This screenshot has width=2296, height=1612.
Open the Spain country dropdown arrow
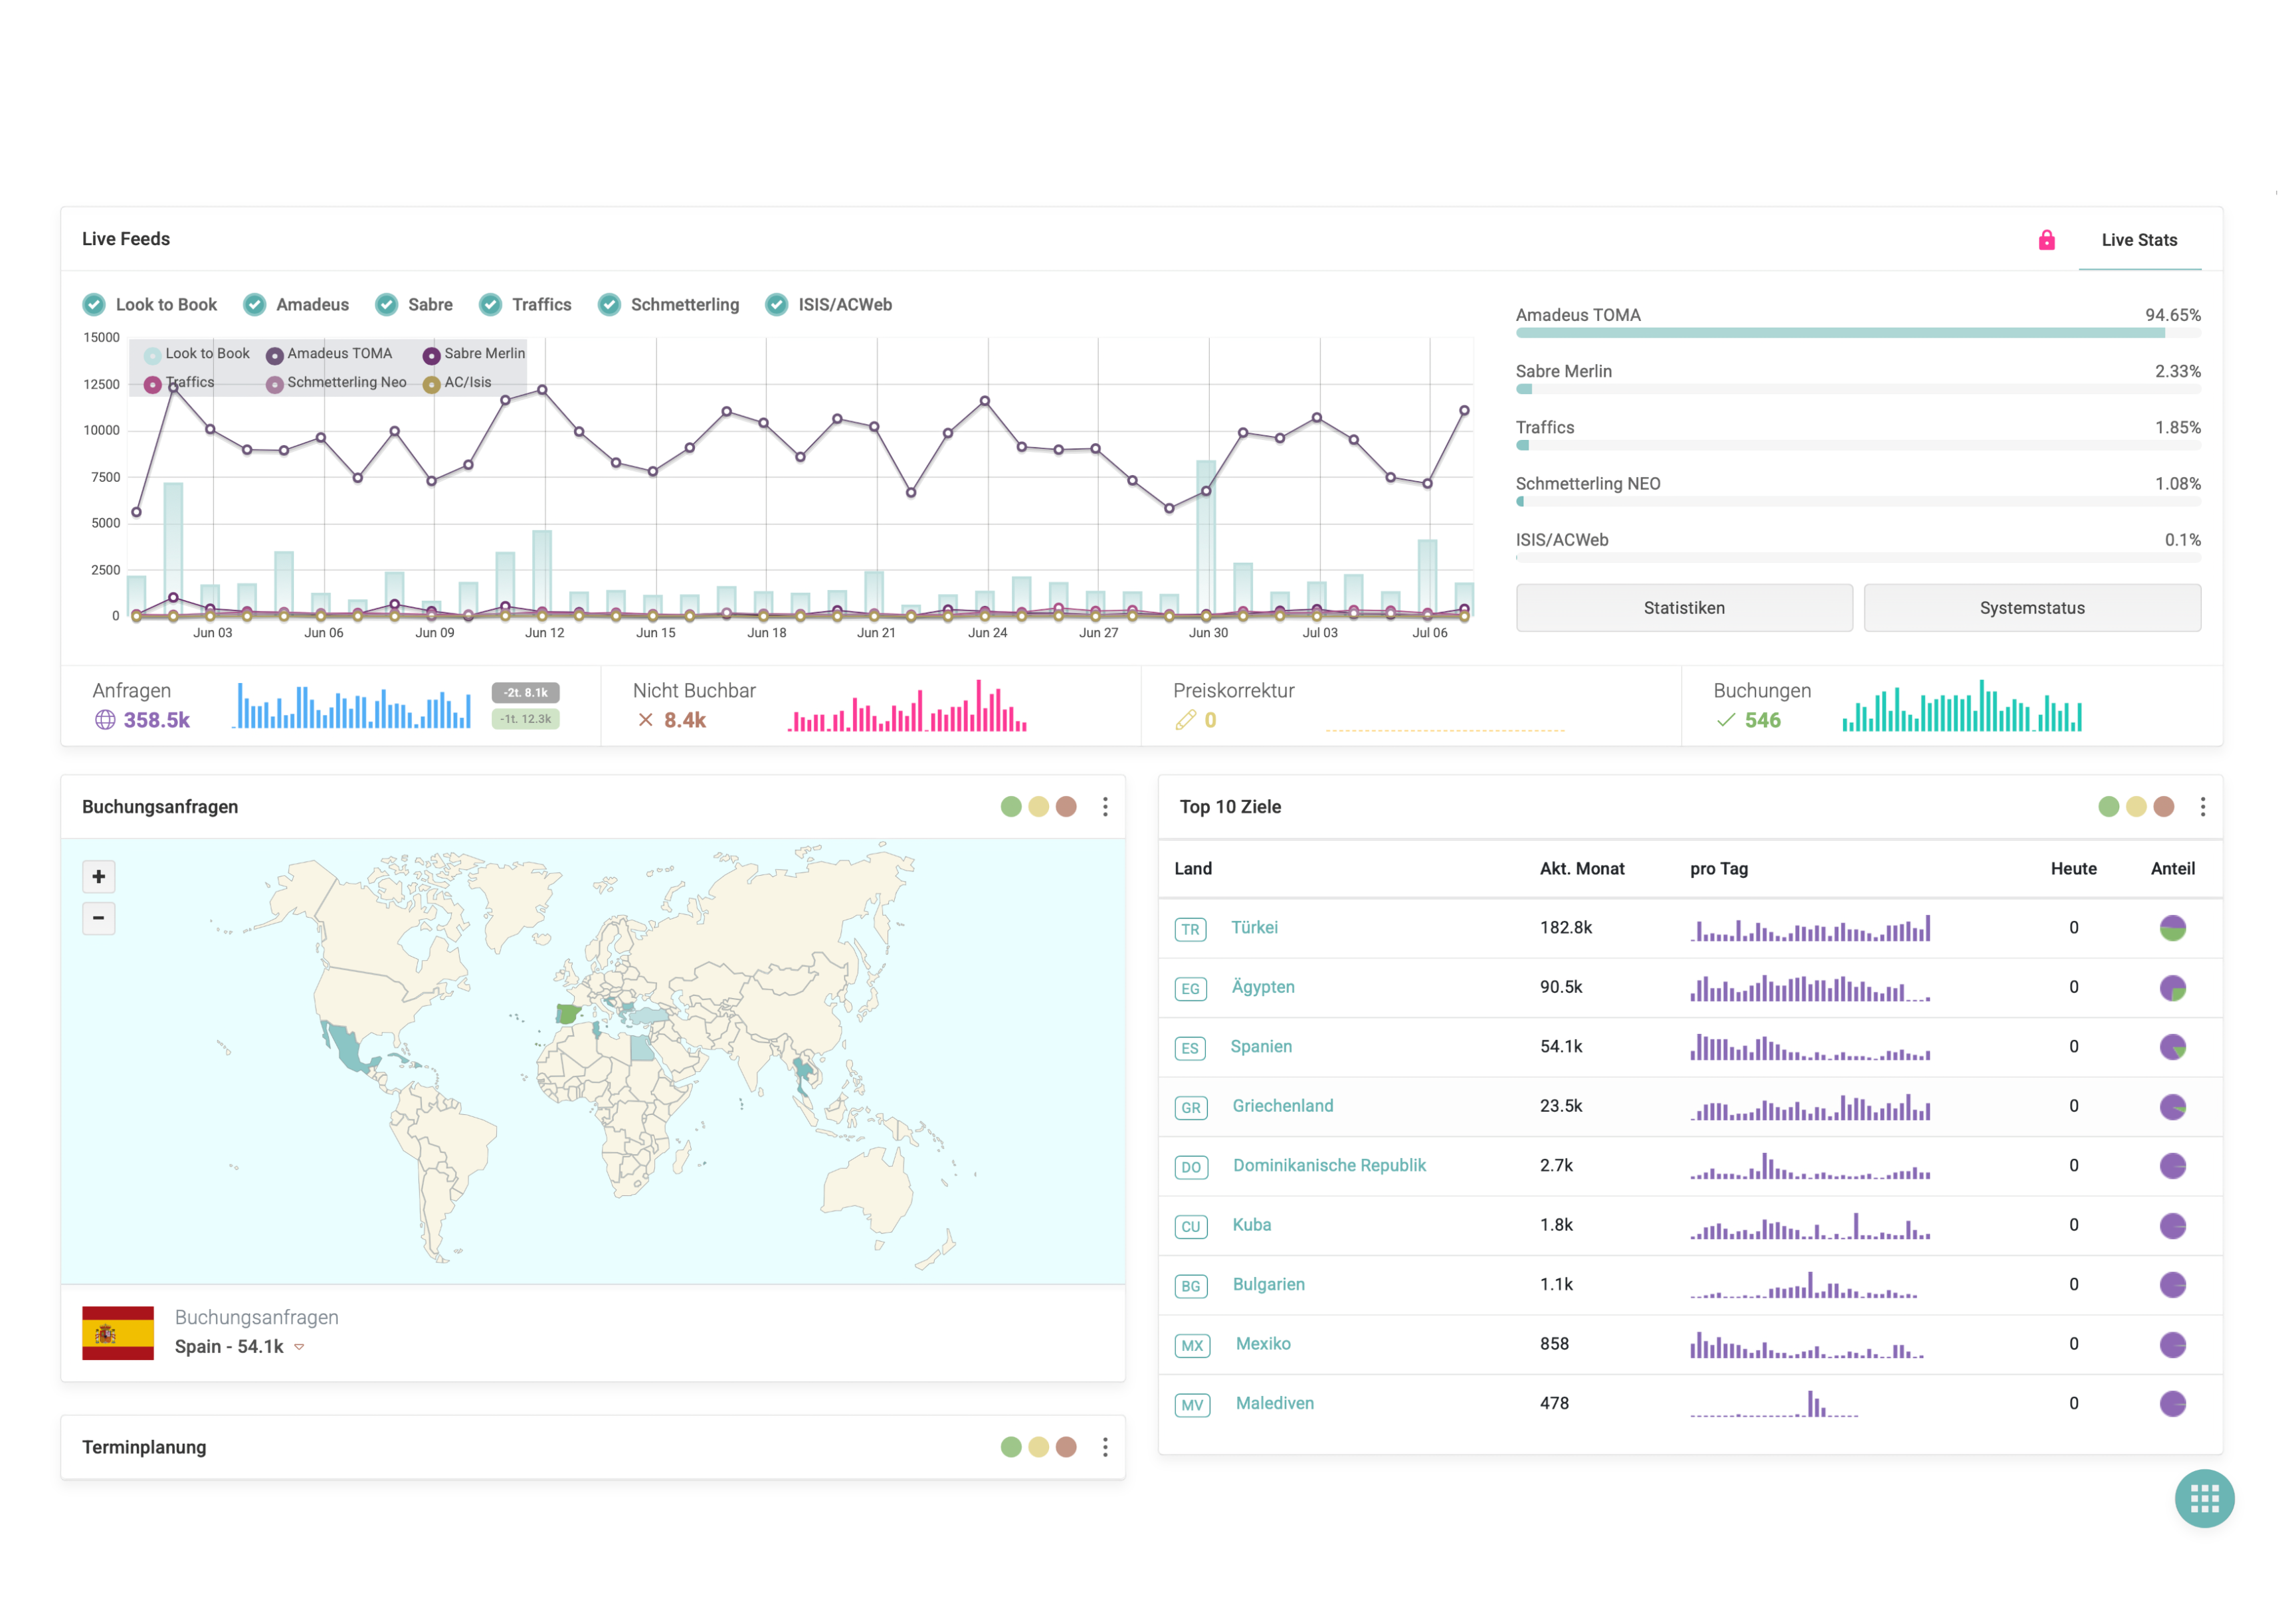point(299,1347)
